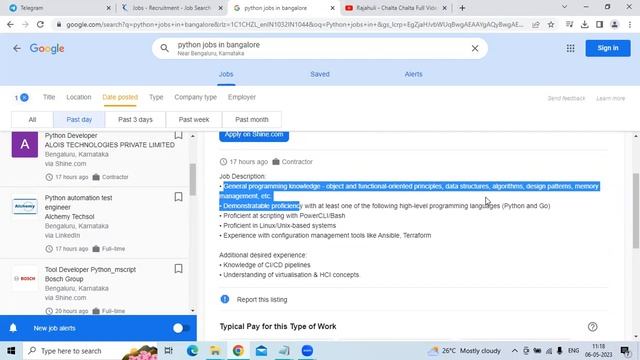The height and width of the screenshot is (360, 640).
Task: Select the All date filter
Action: 32,120
